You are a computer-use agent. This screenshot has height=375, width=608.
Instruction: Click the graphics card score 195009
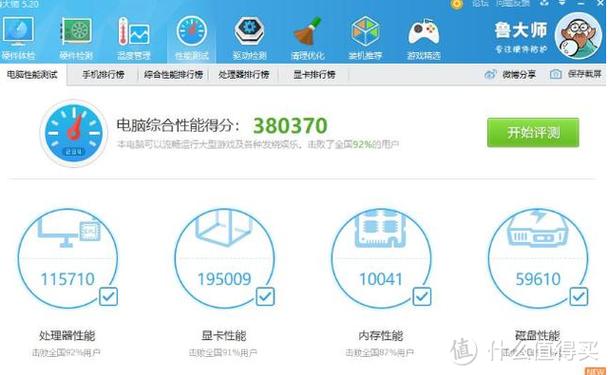(x=224, y=279)
